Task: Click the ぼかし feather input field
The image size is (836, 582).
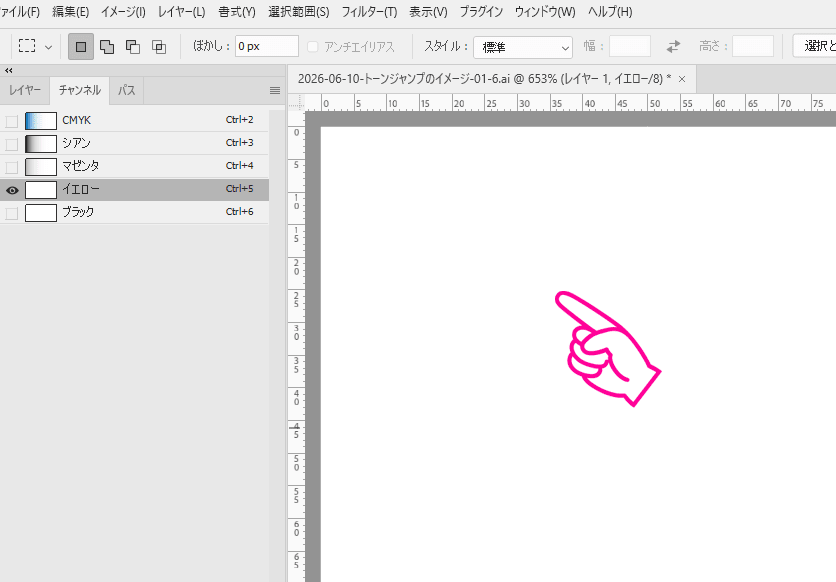Action: point(267,46)
